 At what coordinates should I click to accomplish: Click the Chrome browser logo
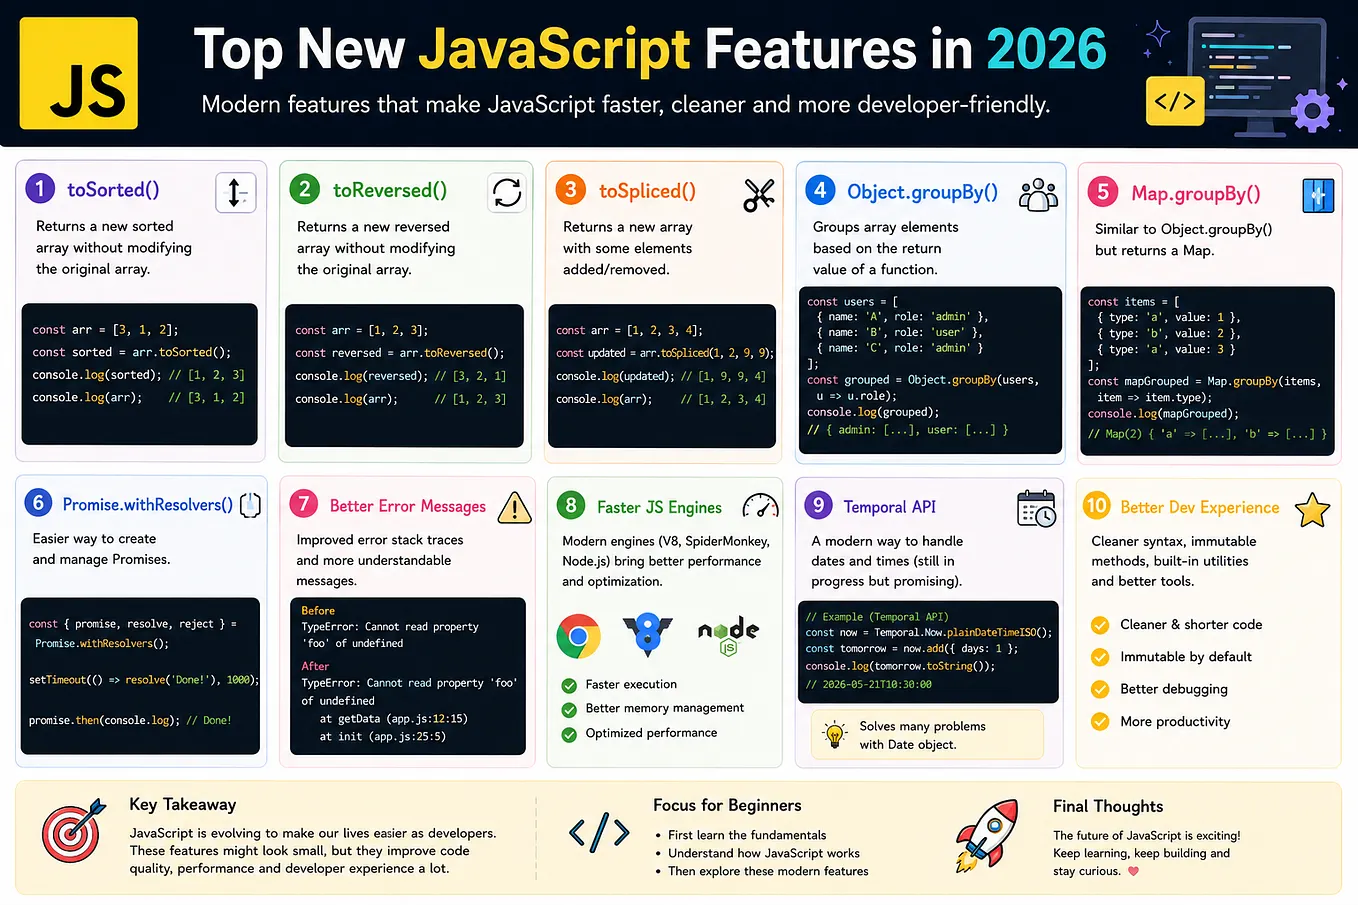[578, 636]
